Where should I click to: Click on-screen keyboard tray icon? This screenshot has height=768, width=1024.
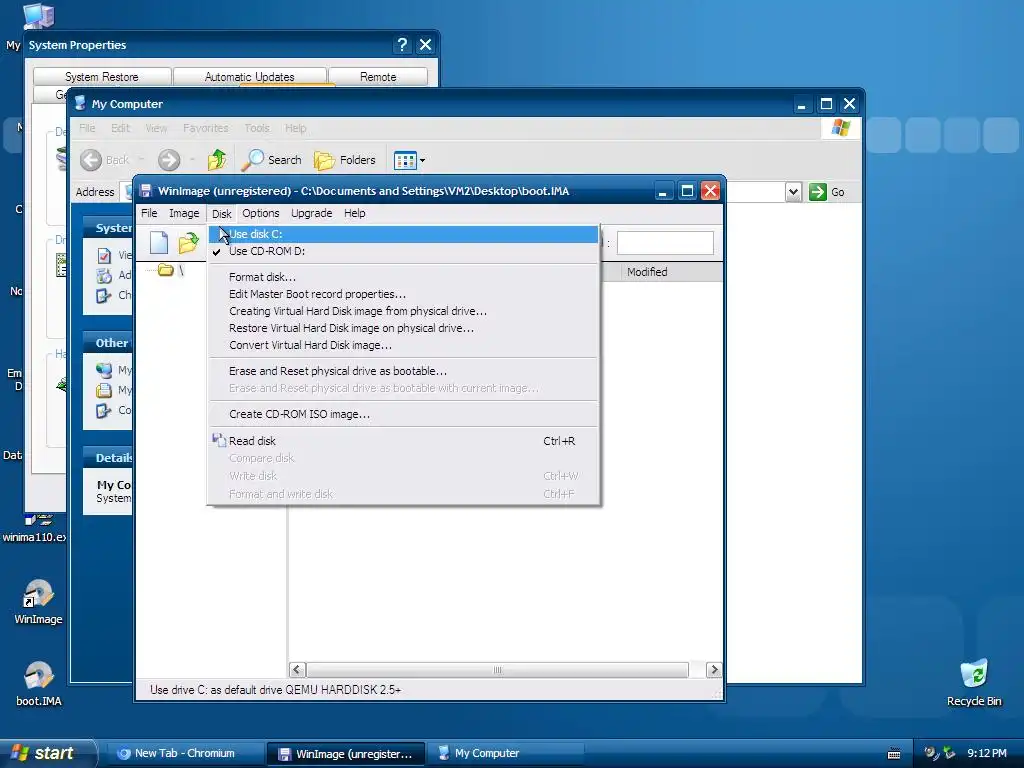tap(895, 754)
